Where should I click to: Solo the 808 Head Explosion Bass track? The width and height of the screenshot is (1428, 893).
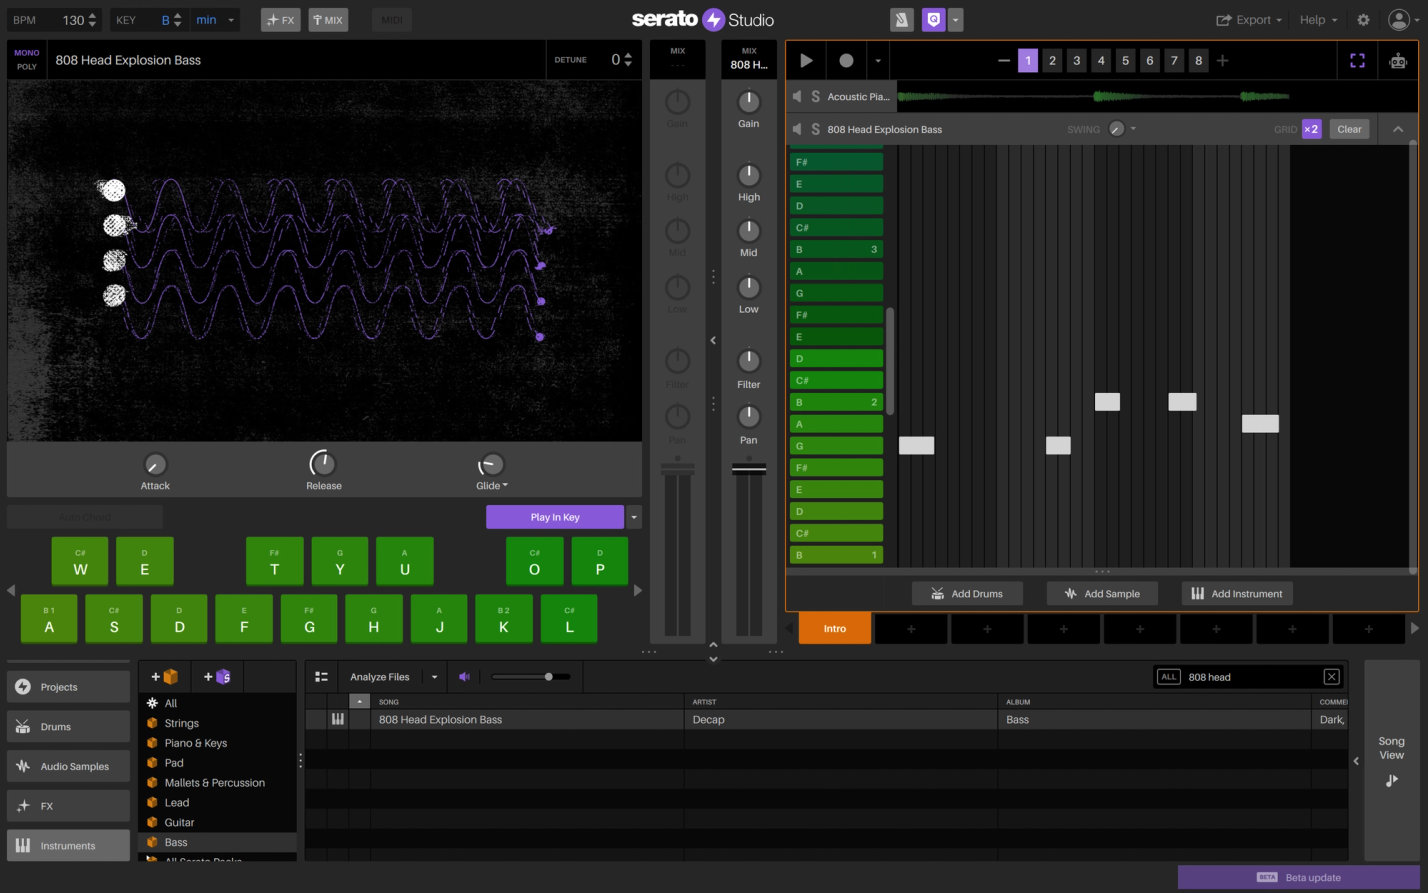(815, 129)
